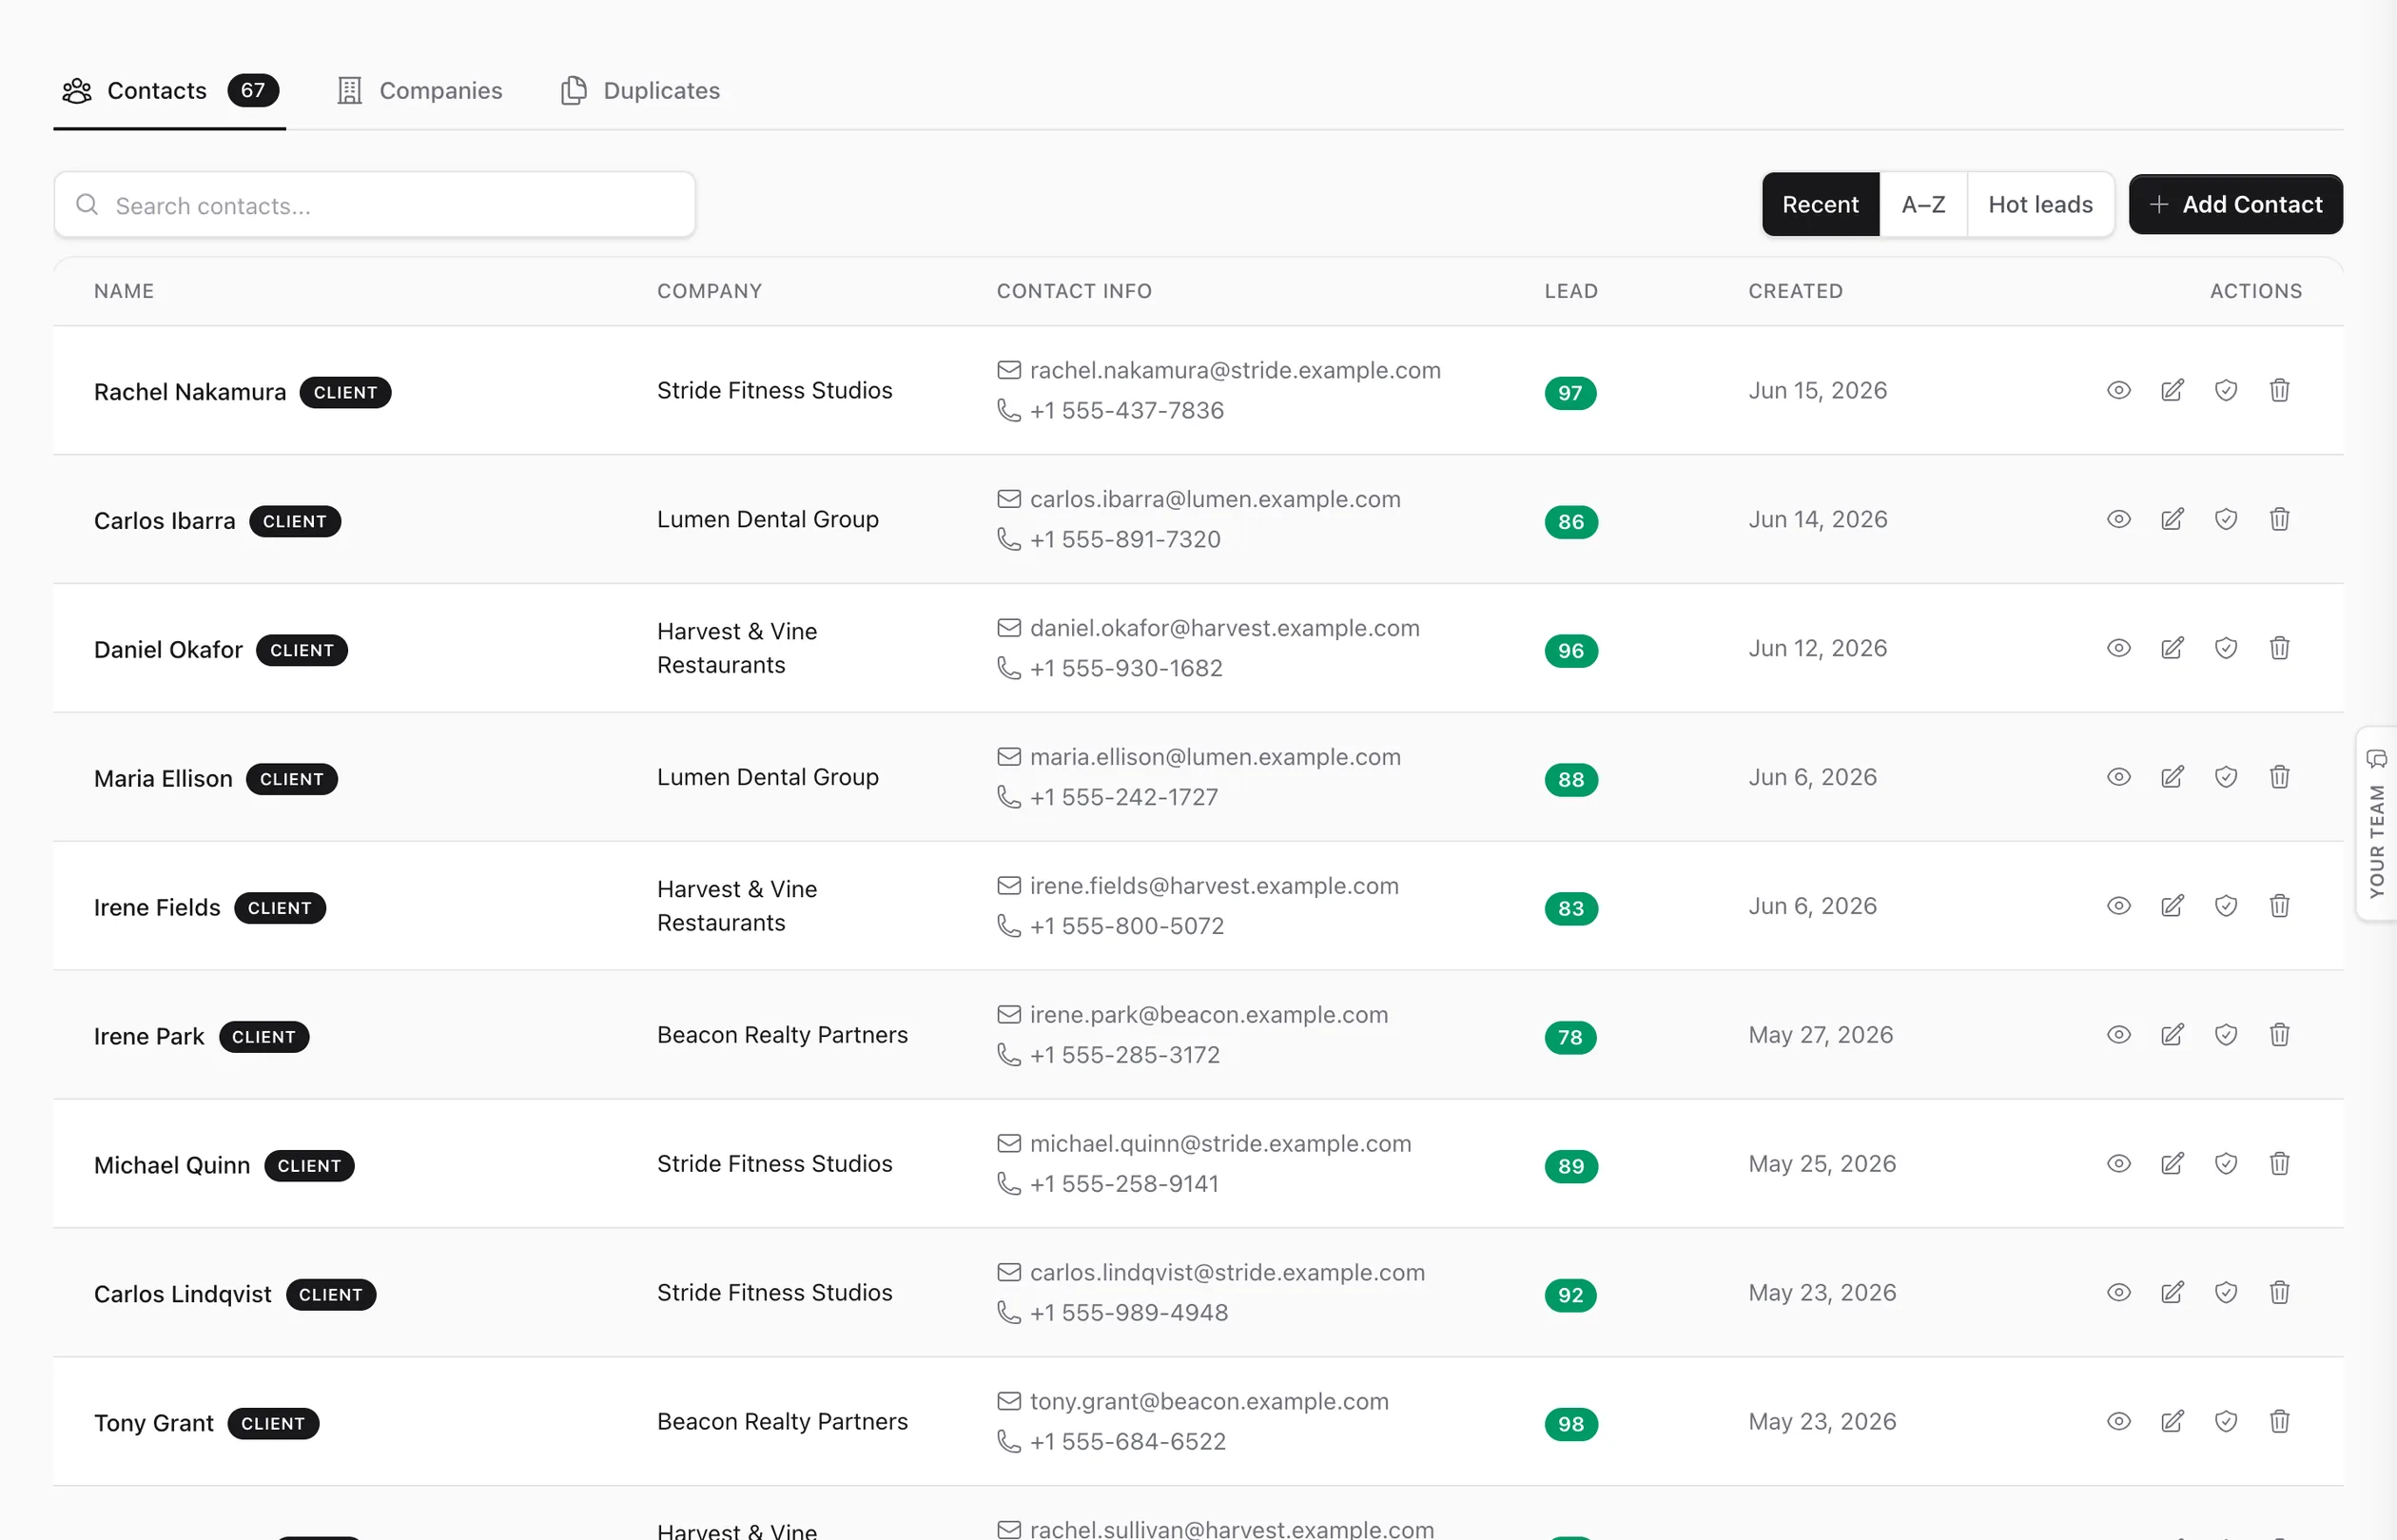Screen dimensions: 2397x1540
Task: Open the Your Team side panel
Action: pos(2377,824)
